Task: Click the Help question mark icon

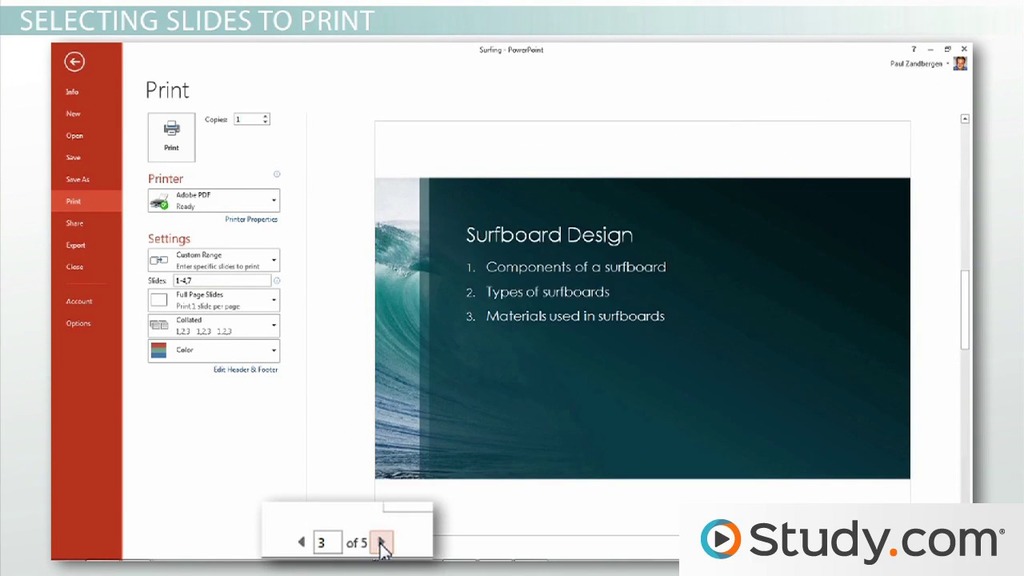Action: (913, 49)
